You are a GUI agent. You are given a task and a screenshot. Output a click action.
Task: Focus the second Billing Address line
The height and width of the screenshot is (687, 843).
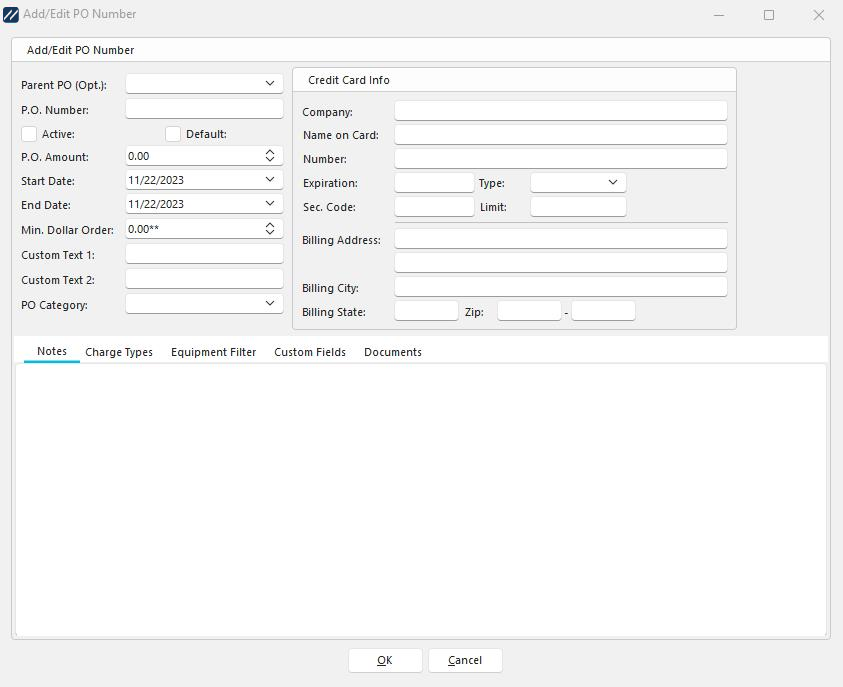pos(561,262)
